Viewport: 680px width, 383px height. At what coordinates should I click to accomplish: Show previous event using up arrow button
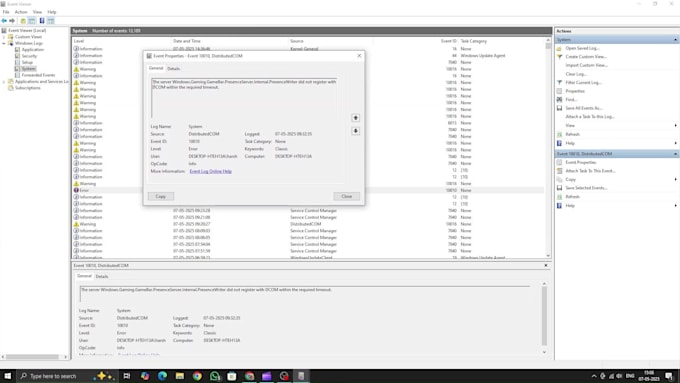tap(356, 118)
